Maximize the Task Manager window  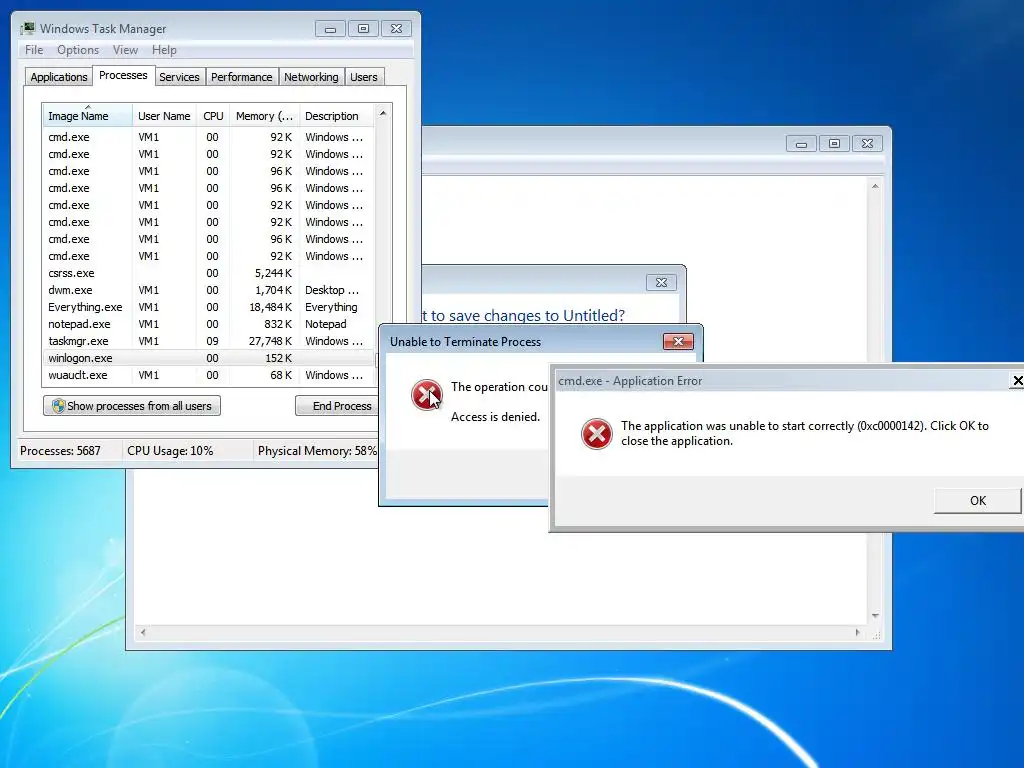(x=363, y=29)
